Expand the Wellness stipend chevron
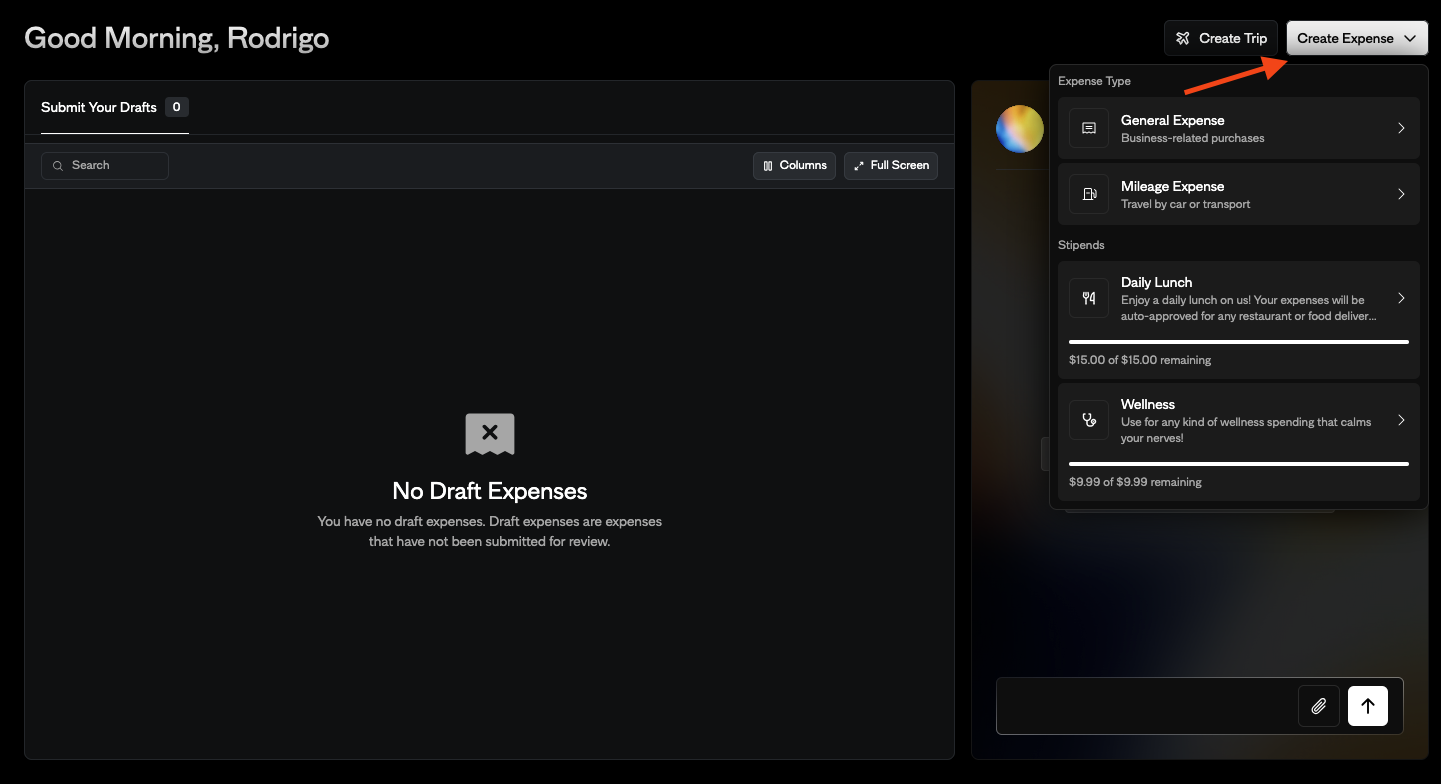This screenshot has width=1441, height=784. point(1401,420)
